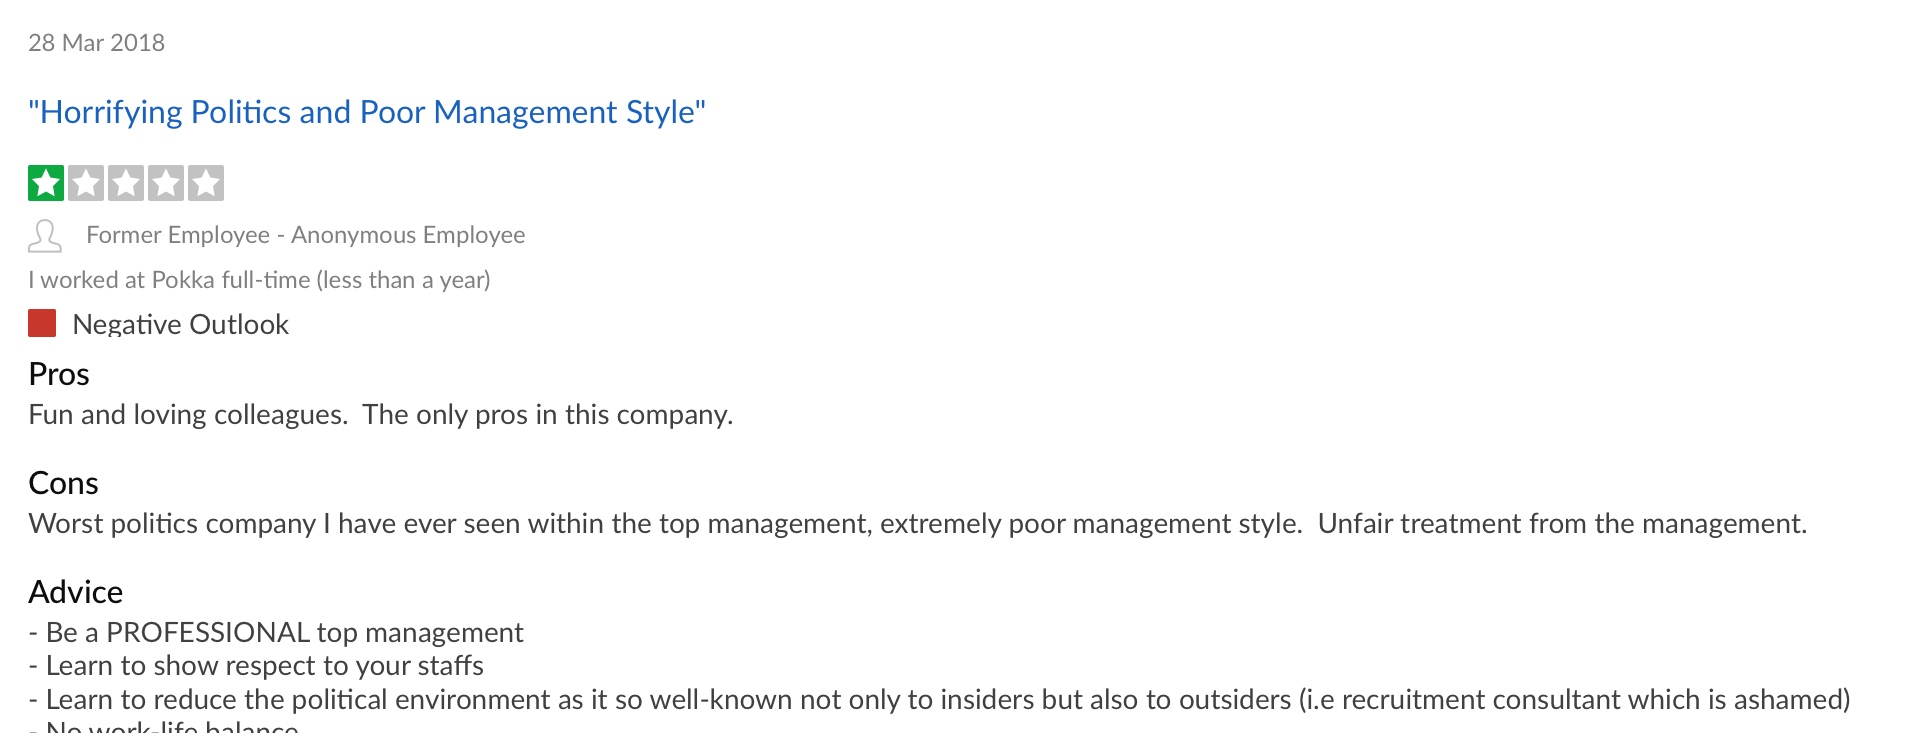Click the red Negative Outlook square
Viewport: 1910px width, 733px height.
click(x=42, y=323)
